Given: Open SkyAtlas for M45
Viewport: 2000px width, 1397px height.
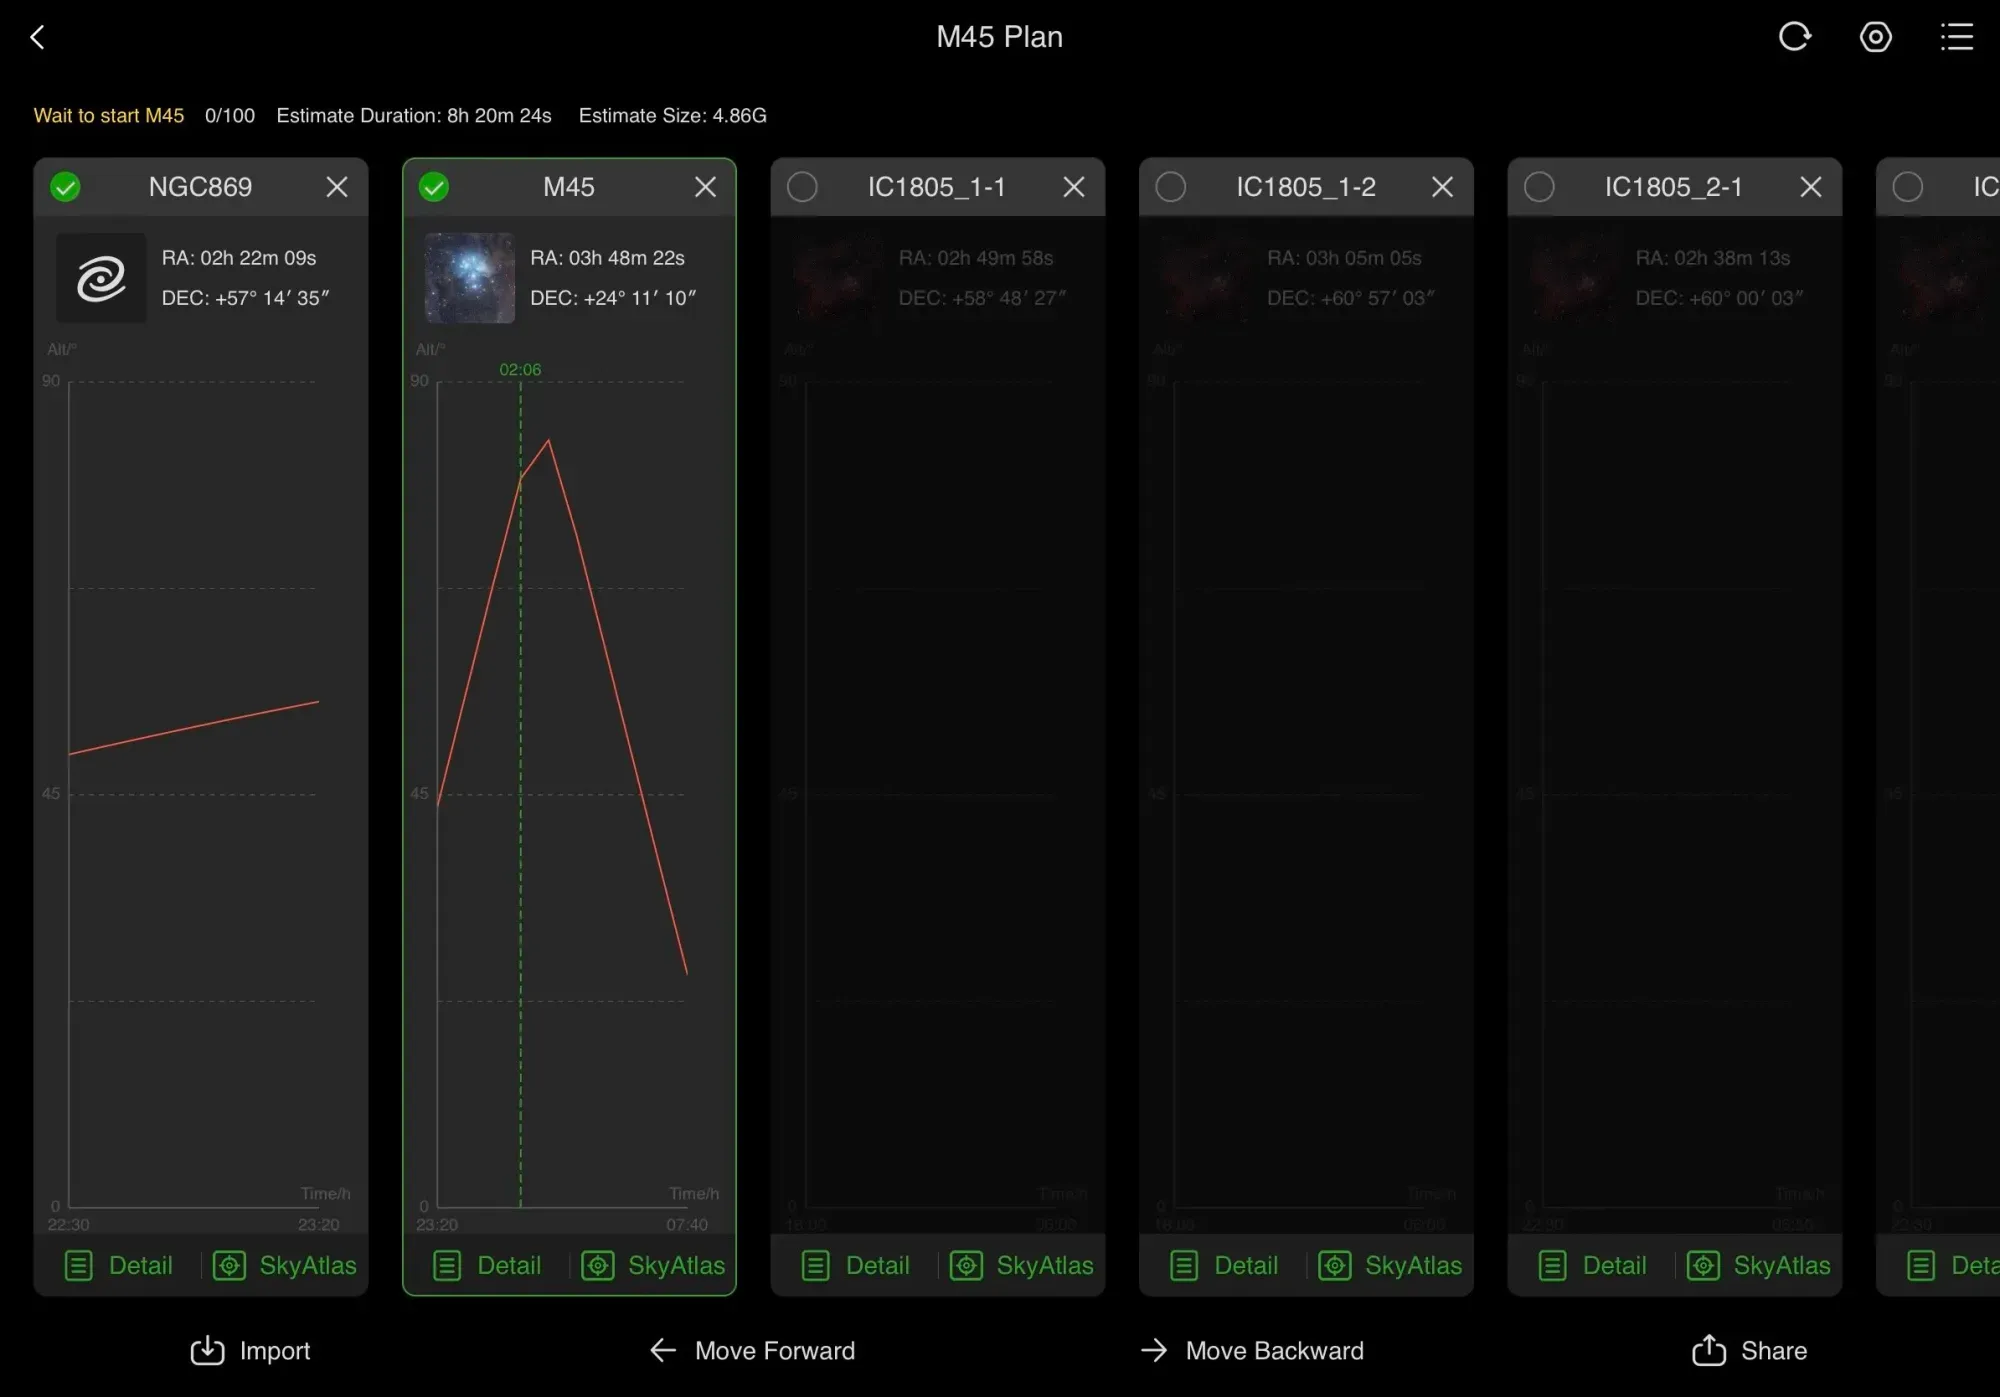Looking at the screenshot, I should (x=654, y=1265).
